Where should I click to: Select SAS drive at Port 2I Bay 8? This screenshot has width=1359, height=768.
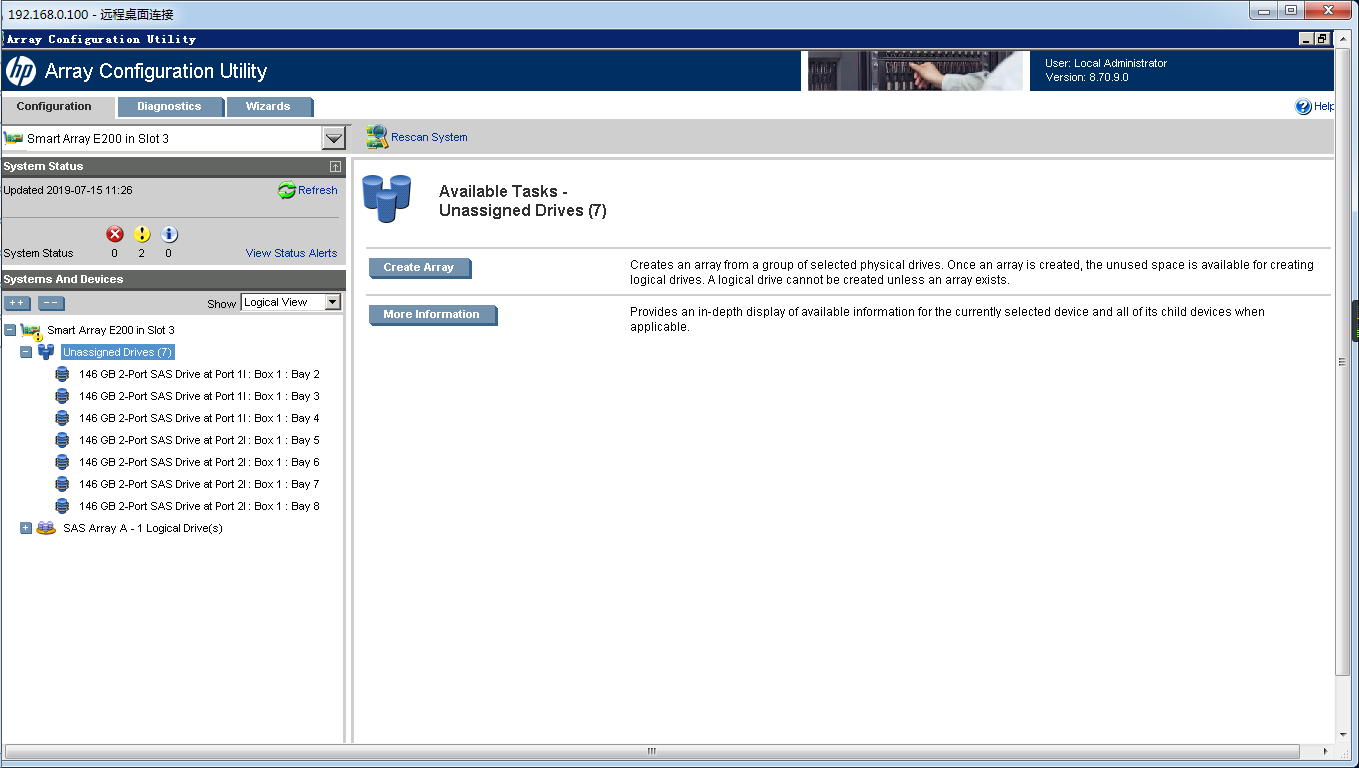(x=200, y=506)
